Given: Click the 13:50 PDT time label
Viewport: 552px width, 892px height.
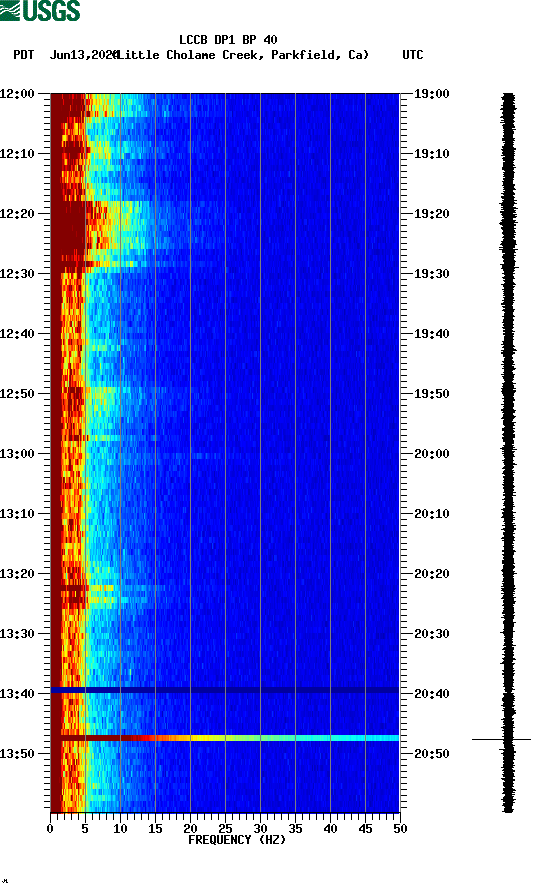Looking at the screenshot, I should click(18, 754).
